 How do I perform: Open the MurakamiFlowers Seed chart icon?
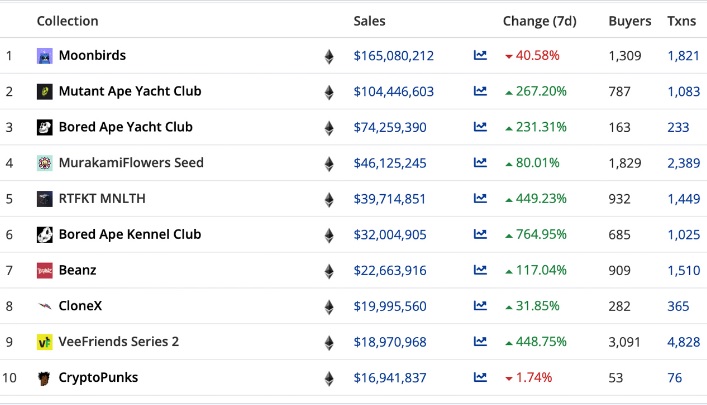point(480,162)
